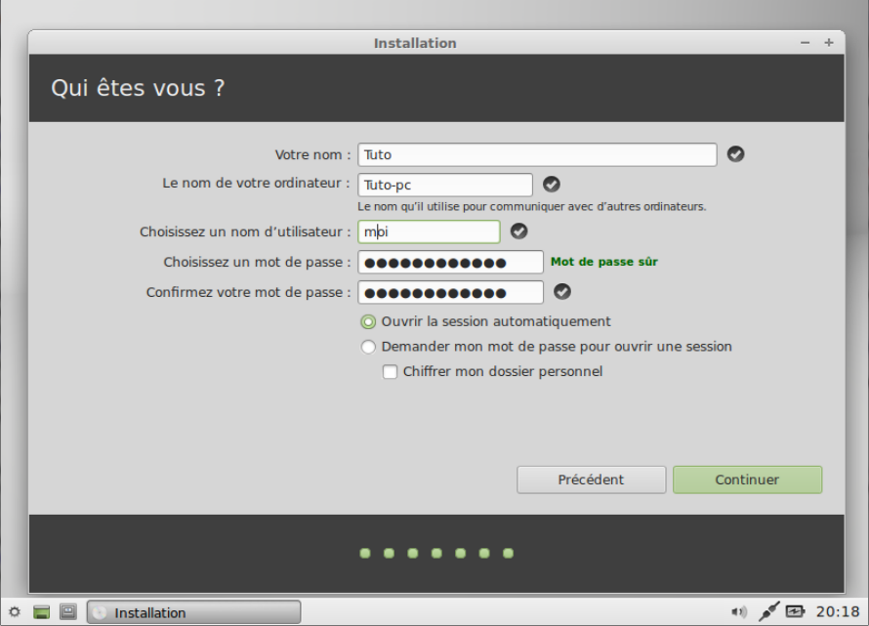The height and width of the screenshot is (626, 869).
Task: Focus the Choisissez un mot de passe field
Action: click(451, 262)
